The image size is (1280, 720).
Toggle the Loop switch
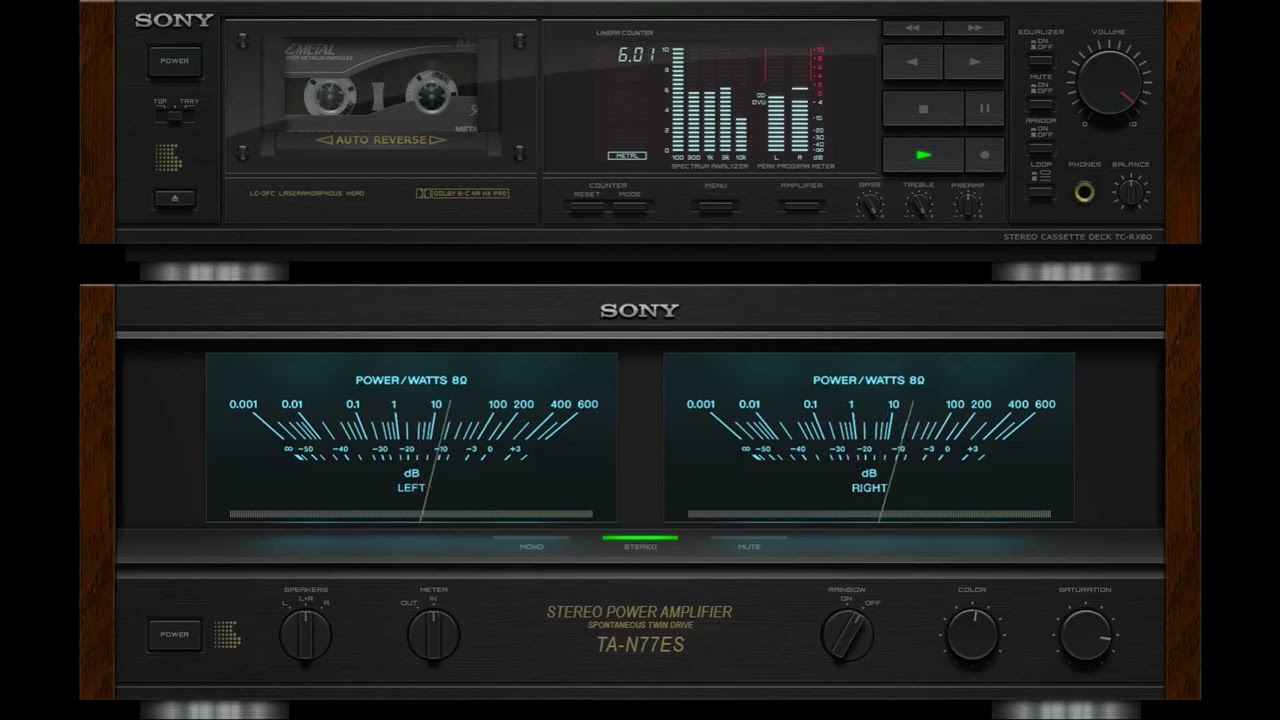point(1041,191)
